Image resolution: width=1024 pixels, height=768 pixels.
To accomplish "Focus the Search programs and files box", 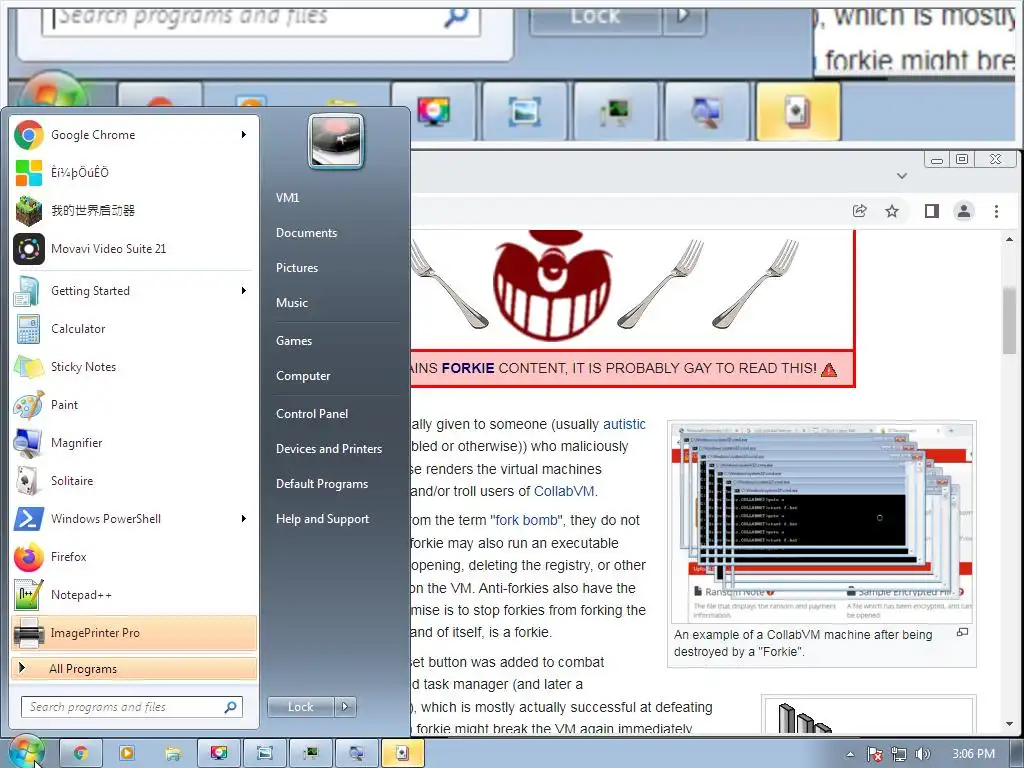I will (x=132, y=707).
